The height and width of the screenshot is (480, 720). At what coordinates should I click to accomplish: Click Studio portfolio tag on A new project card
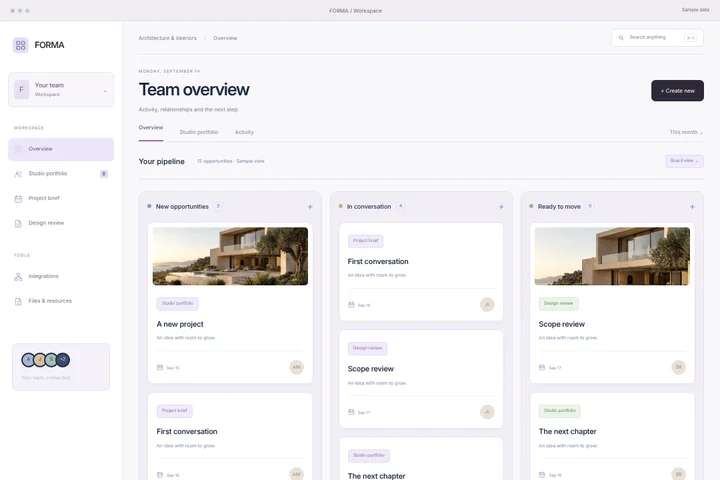(177, 304)
